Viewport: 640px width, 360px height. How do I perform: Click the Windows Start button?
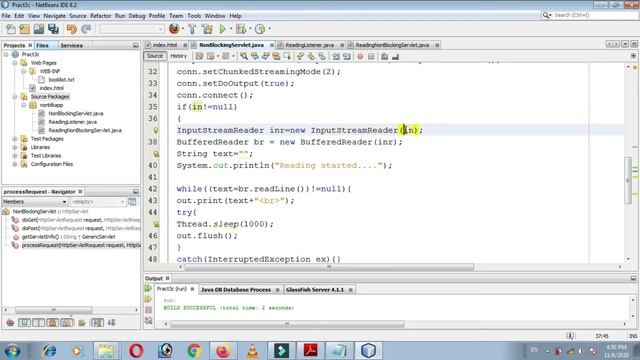click(x=12, y=351)
